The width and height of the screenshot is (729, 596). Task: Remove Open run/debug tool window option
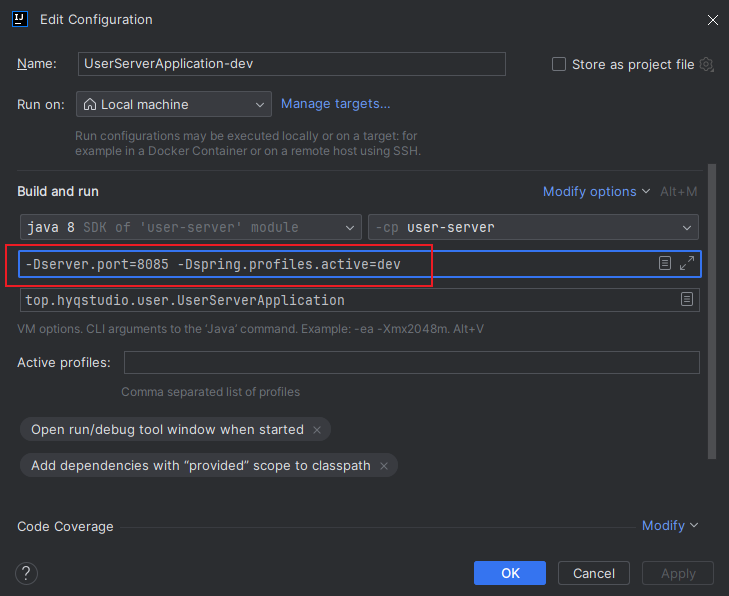pos(317,430)
